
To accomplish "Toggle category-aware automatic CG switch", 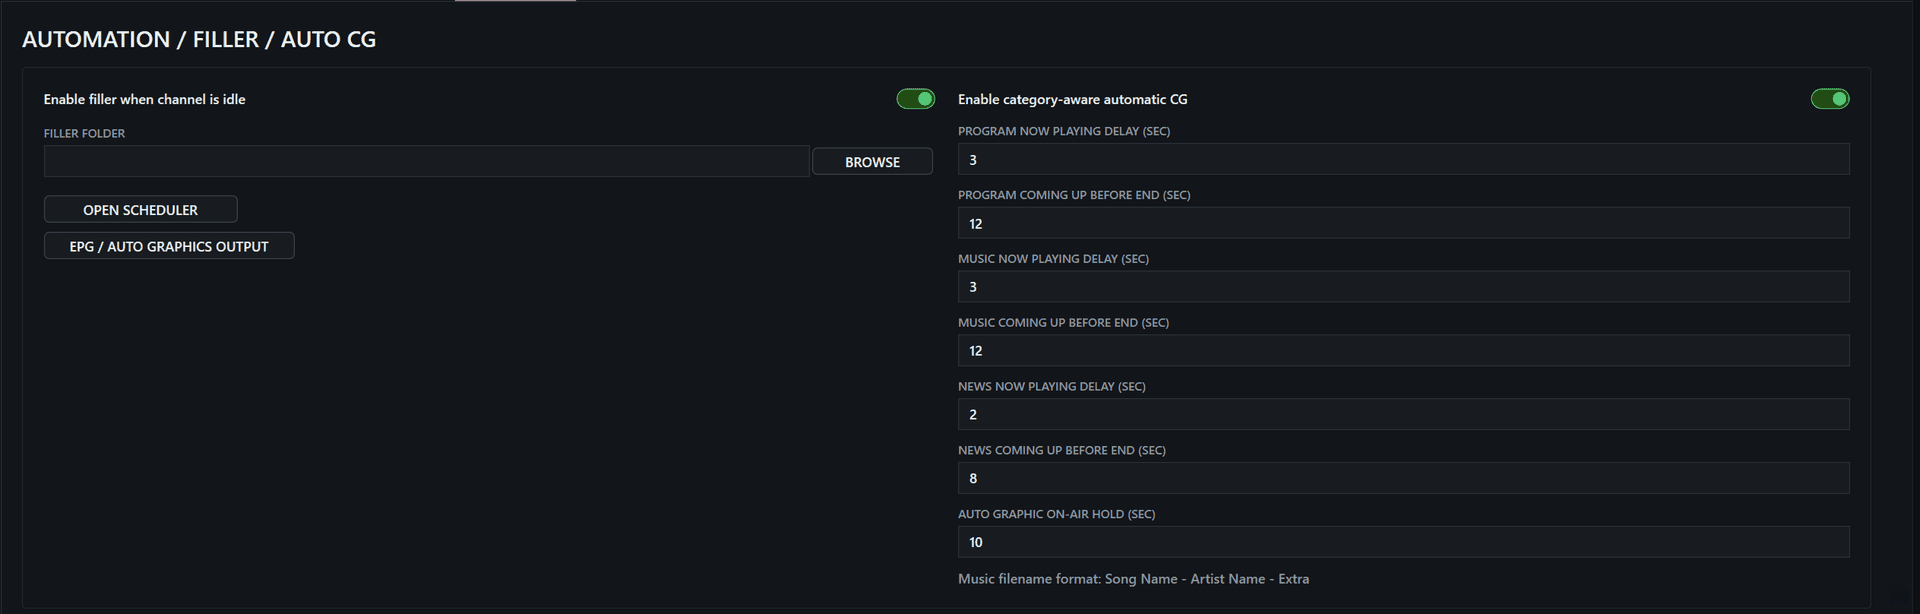I will [1830, 99].
